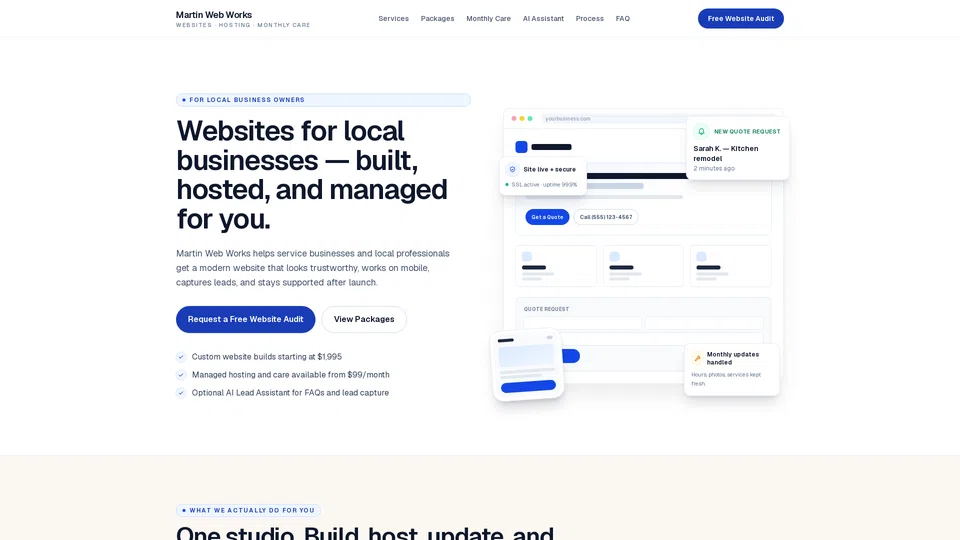Screen dimensions: 960x540
Task: Click the blue square logo in mockup
Action: 521,147
